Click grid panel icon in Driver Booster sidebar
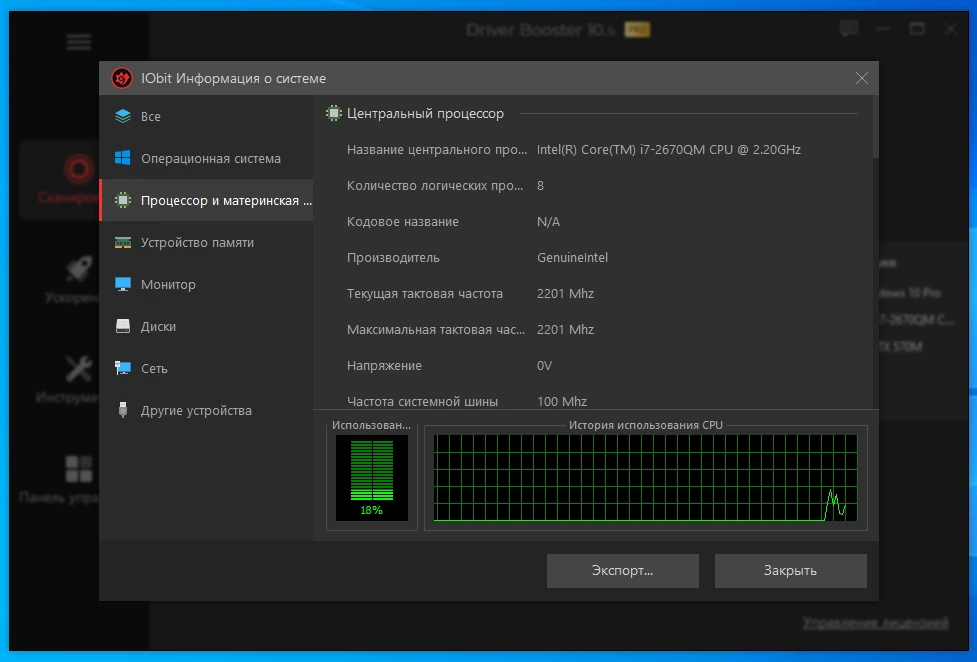This screenshot has width=977, height=662. click(x=79, y=469)
